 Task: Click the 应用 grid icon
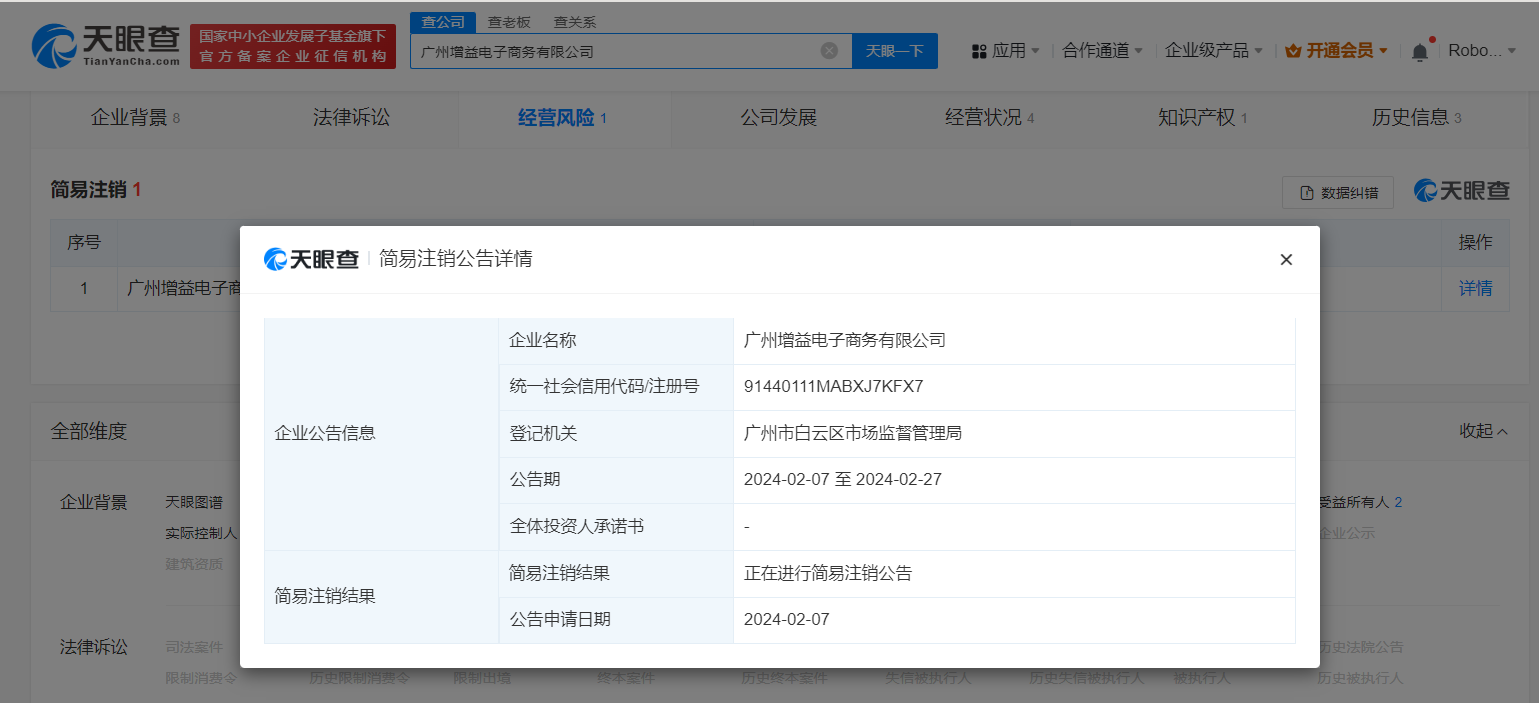pos(979,51)
